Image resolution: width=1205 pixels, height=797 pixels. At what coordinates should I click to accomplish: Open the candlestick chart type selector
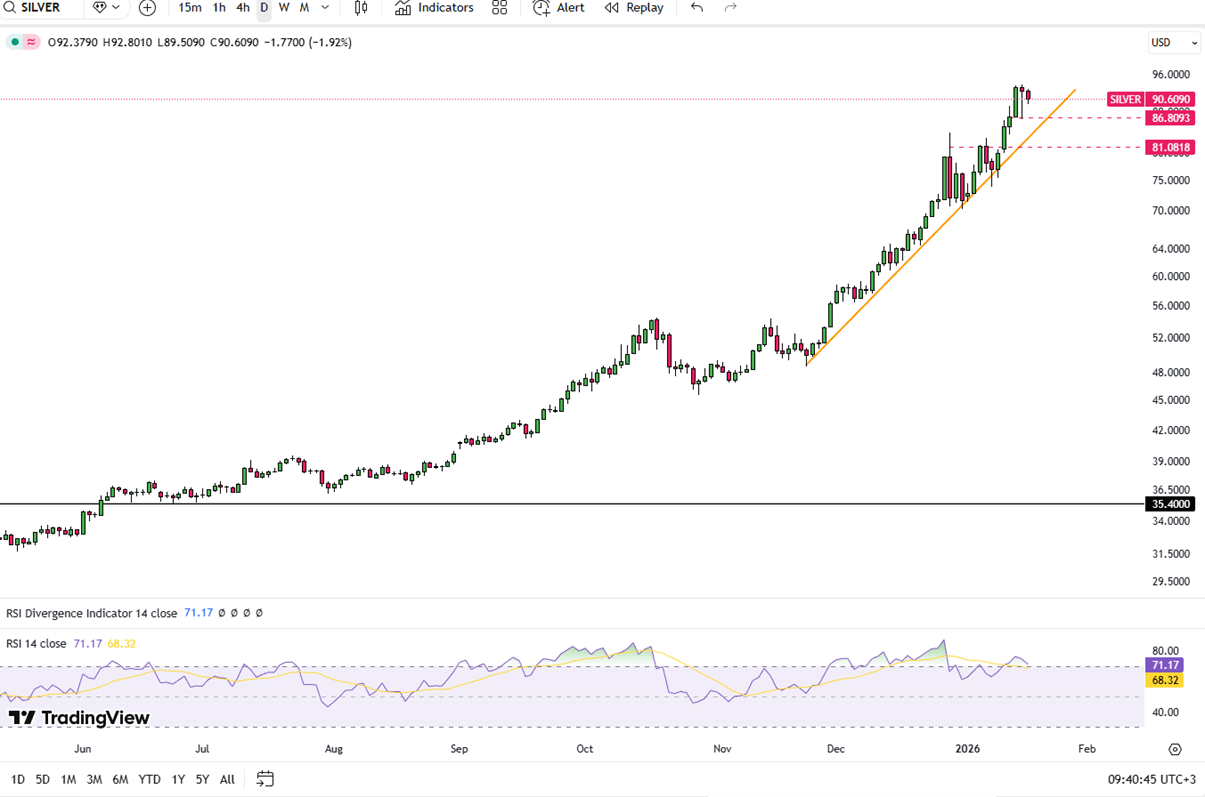coord(361,8)
